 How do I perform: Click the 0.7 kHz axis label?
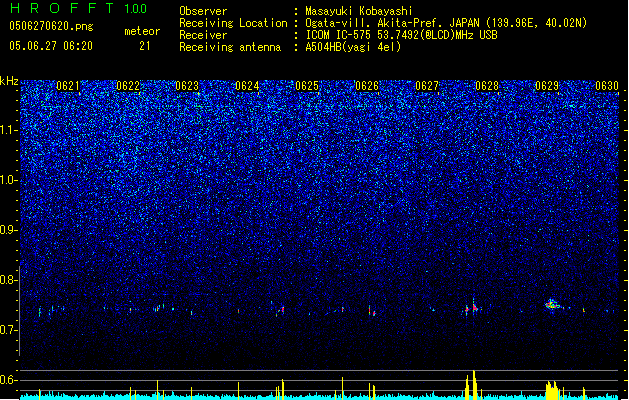[9, 330]
